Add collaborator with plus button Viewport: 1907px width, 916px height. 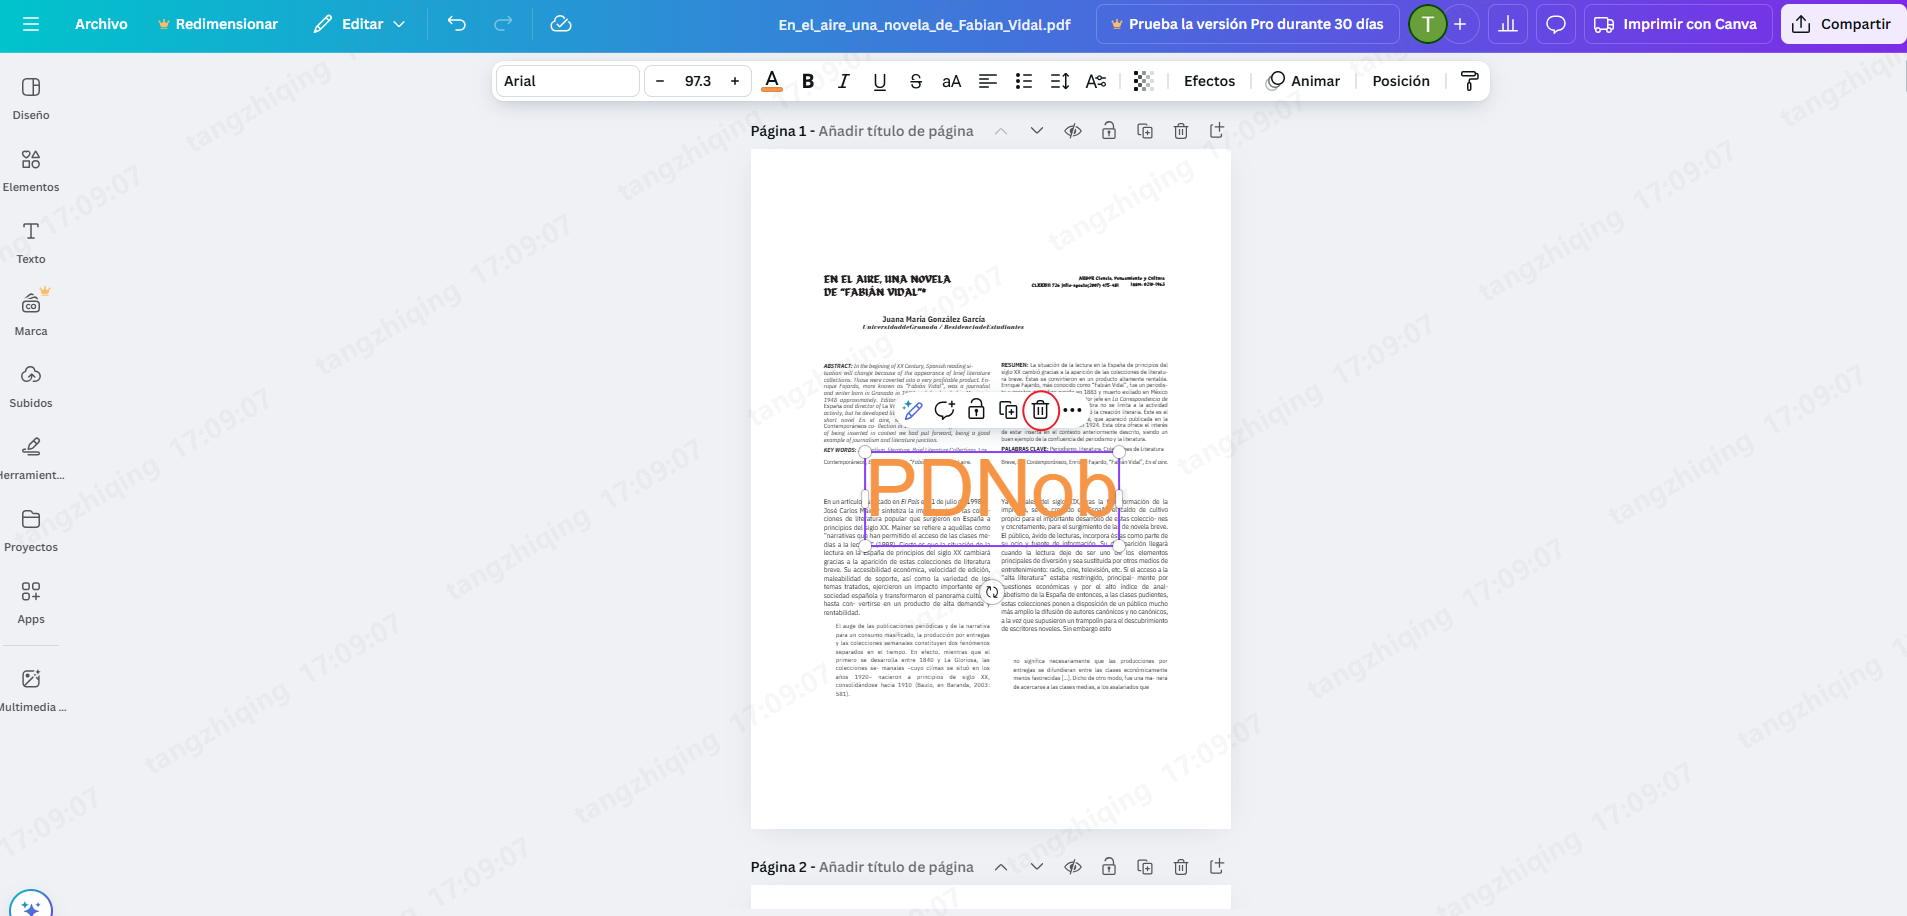[x=1460, y=24]
